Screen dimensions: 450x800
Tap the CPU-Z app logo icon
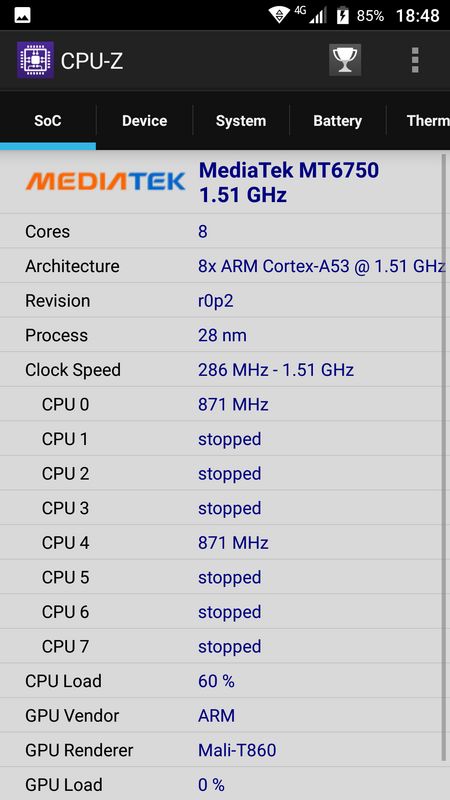tap(35, 60)
